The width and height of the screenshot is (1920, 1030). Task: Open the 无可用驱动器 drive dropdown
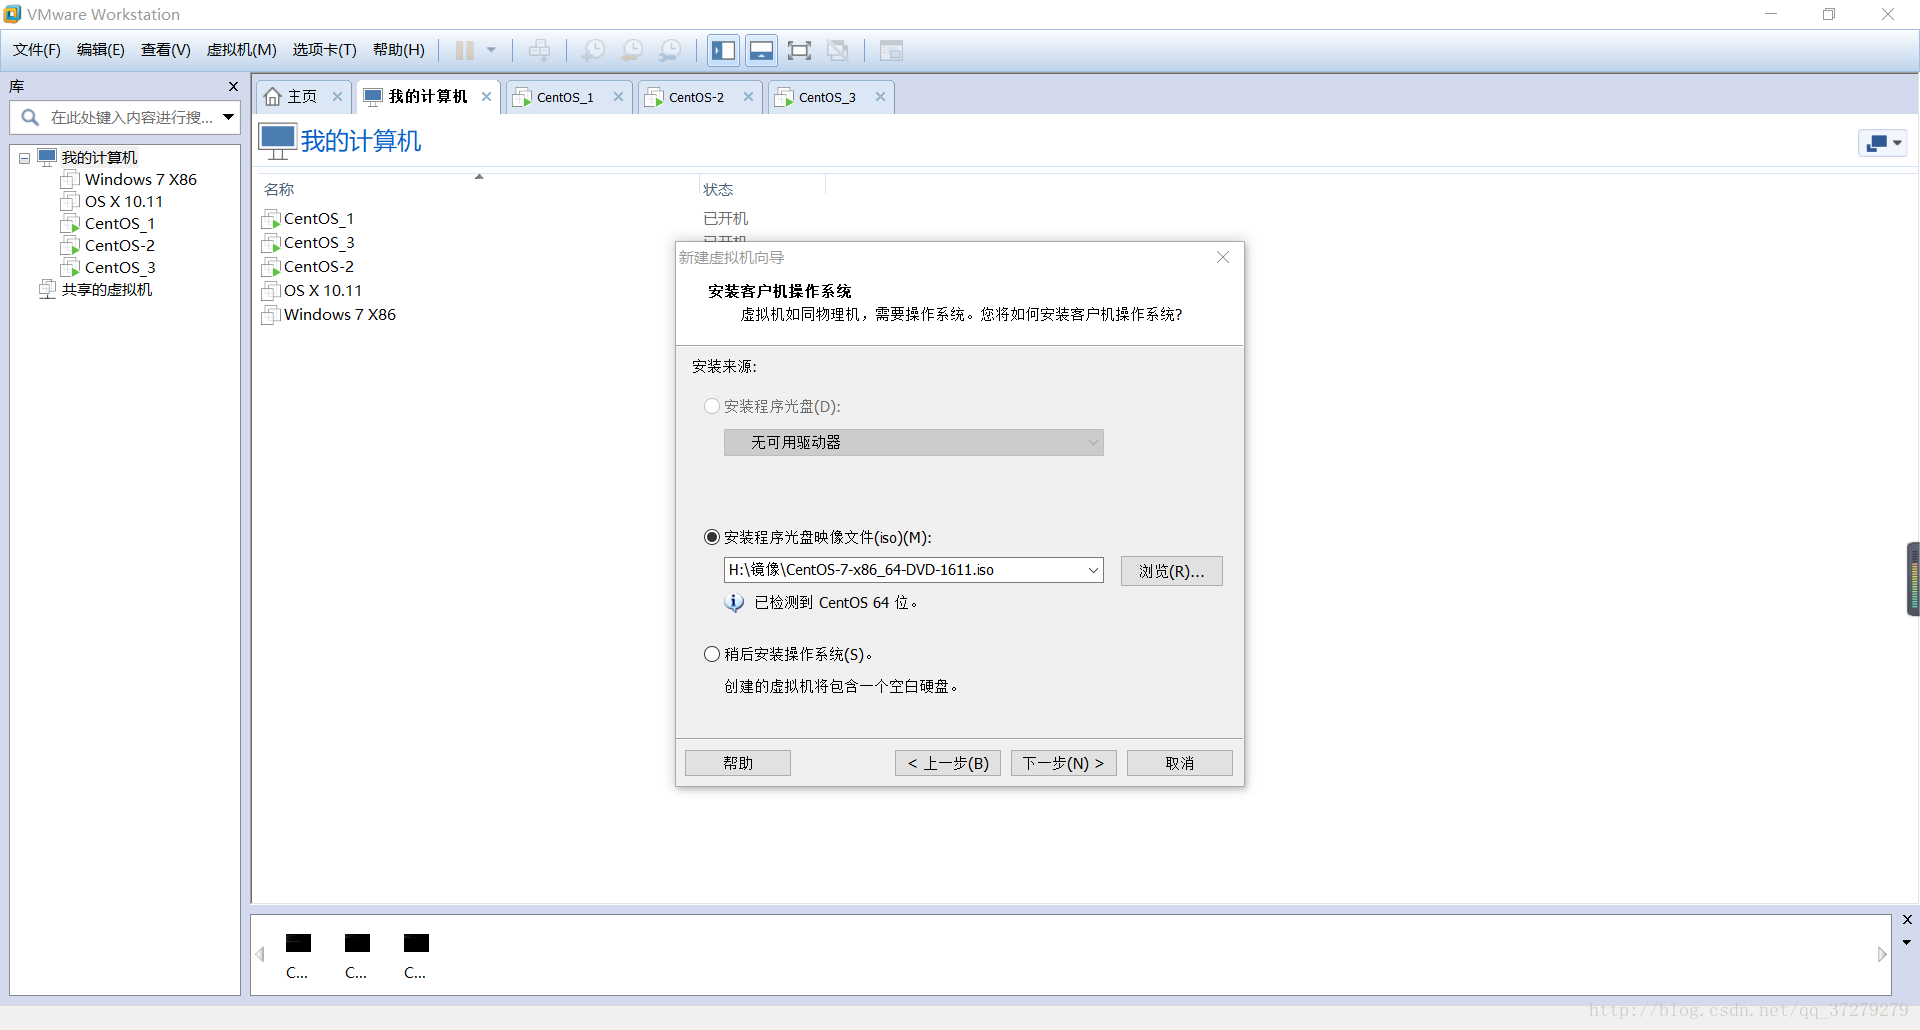(914, 443)
